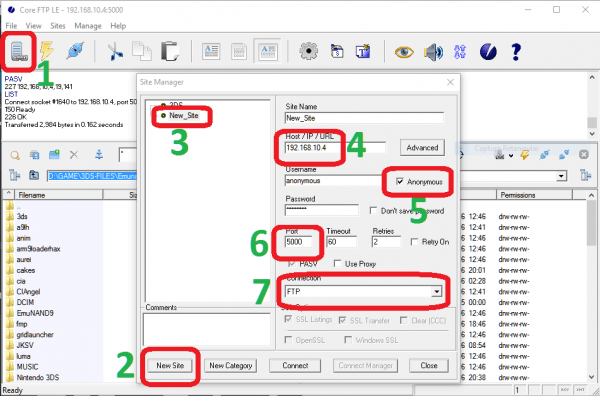Open the File menu
This screenshot has width=600, height=396.
tap(11, 26)
